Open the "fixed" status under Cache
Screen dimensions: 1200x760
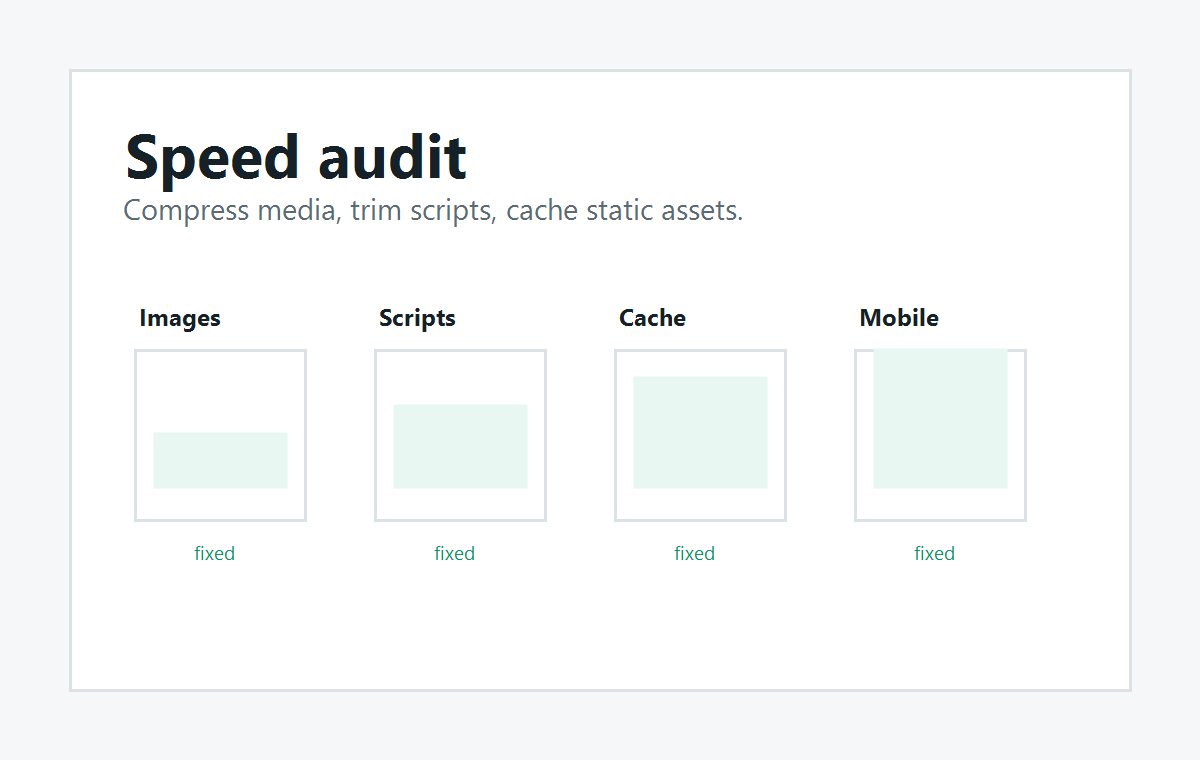tap(695, 553)
